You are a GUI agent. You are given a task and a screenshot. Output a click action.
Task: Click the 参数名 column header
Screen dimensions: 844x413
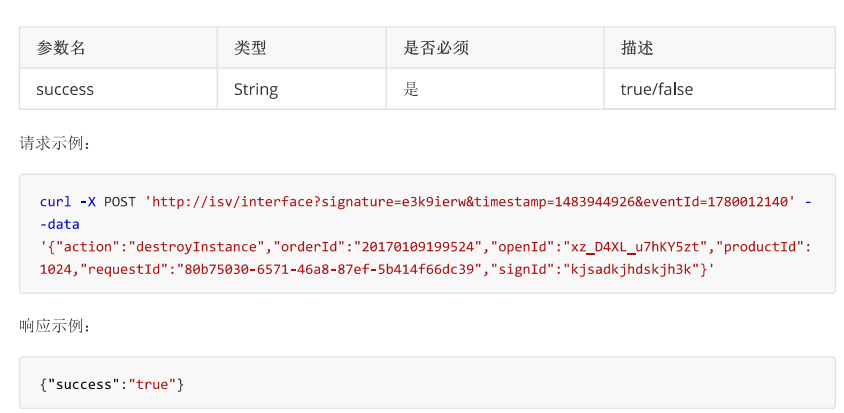click(x=118, y=47)
